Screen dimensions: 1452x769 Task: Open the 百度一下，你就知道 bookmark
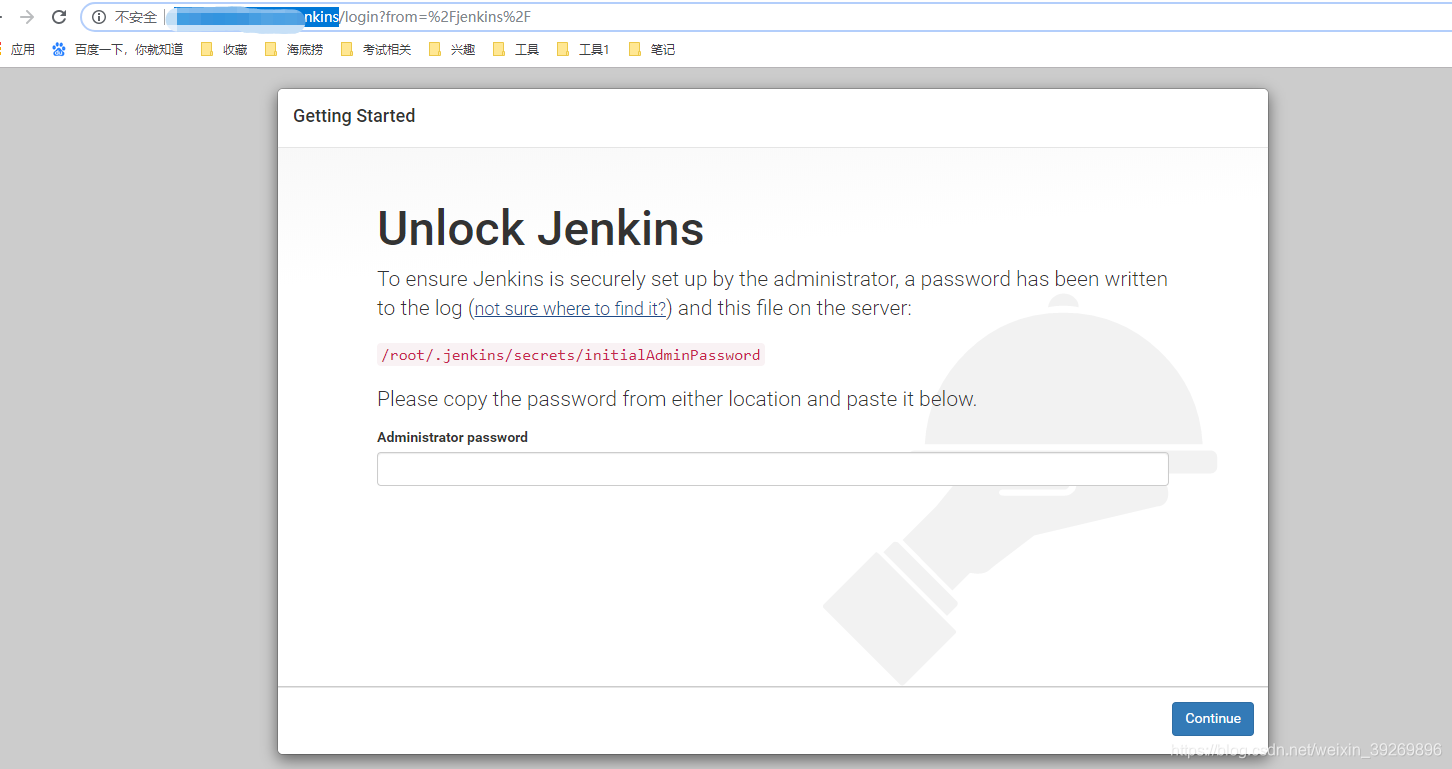(118, 49)
